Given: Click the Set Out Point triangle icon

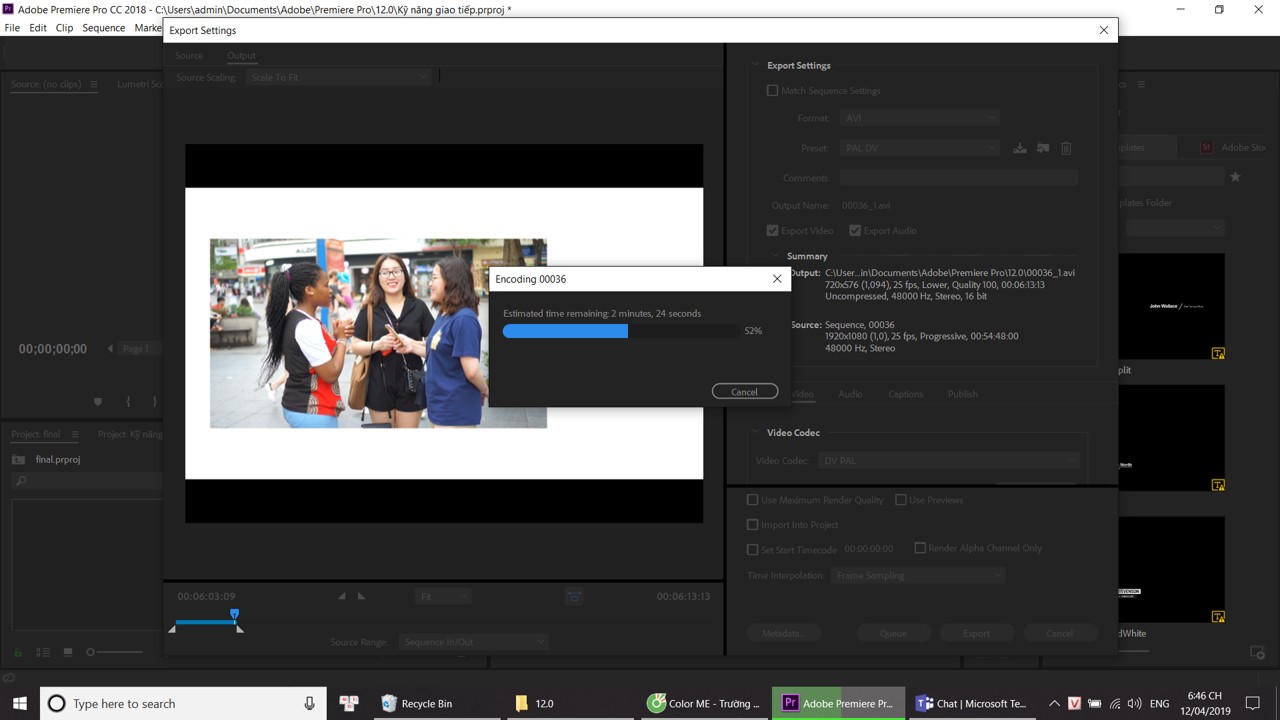Looking at the screenshot, I should coord(361,596).
